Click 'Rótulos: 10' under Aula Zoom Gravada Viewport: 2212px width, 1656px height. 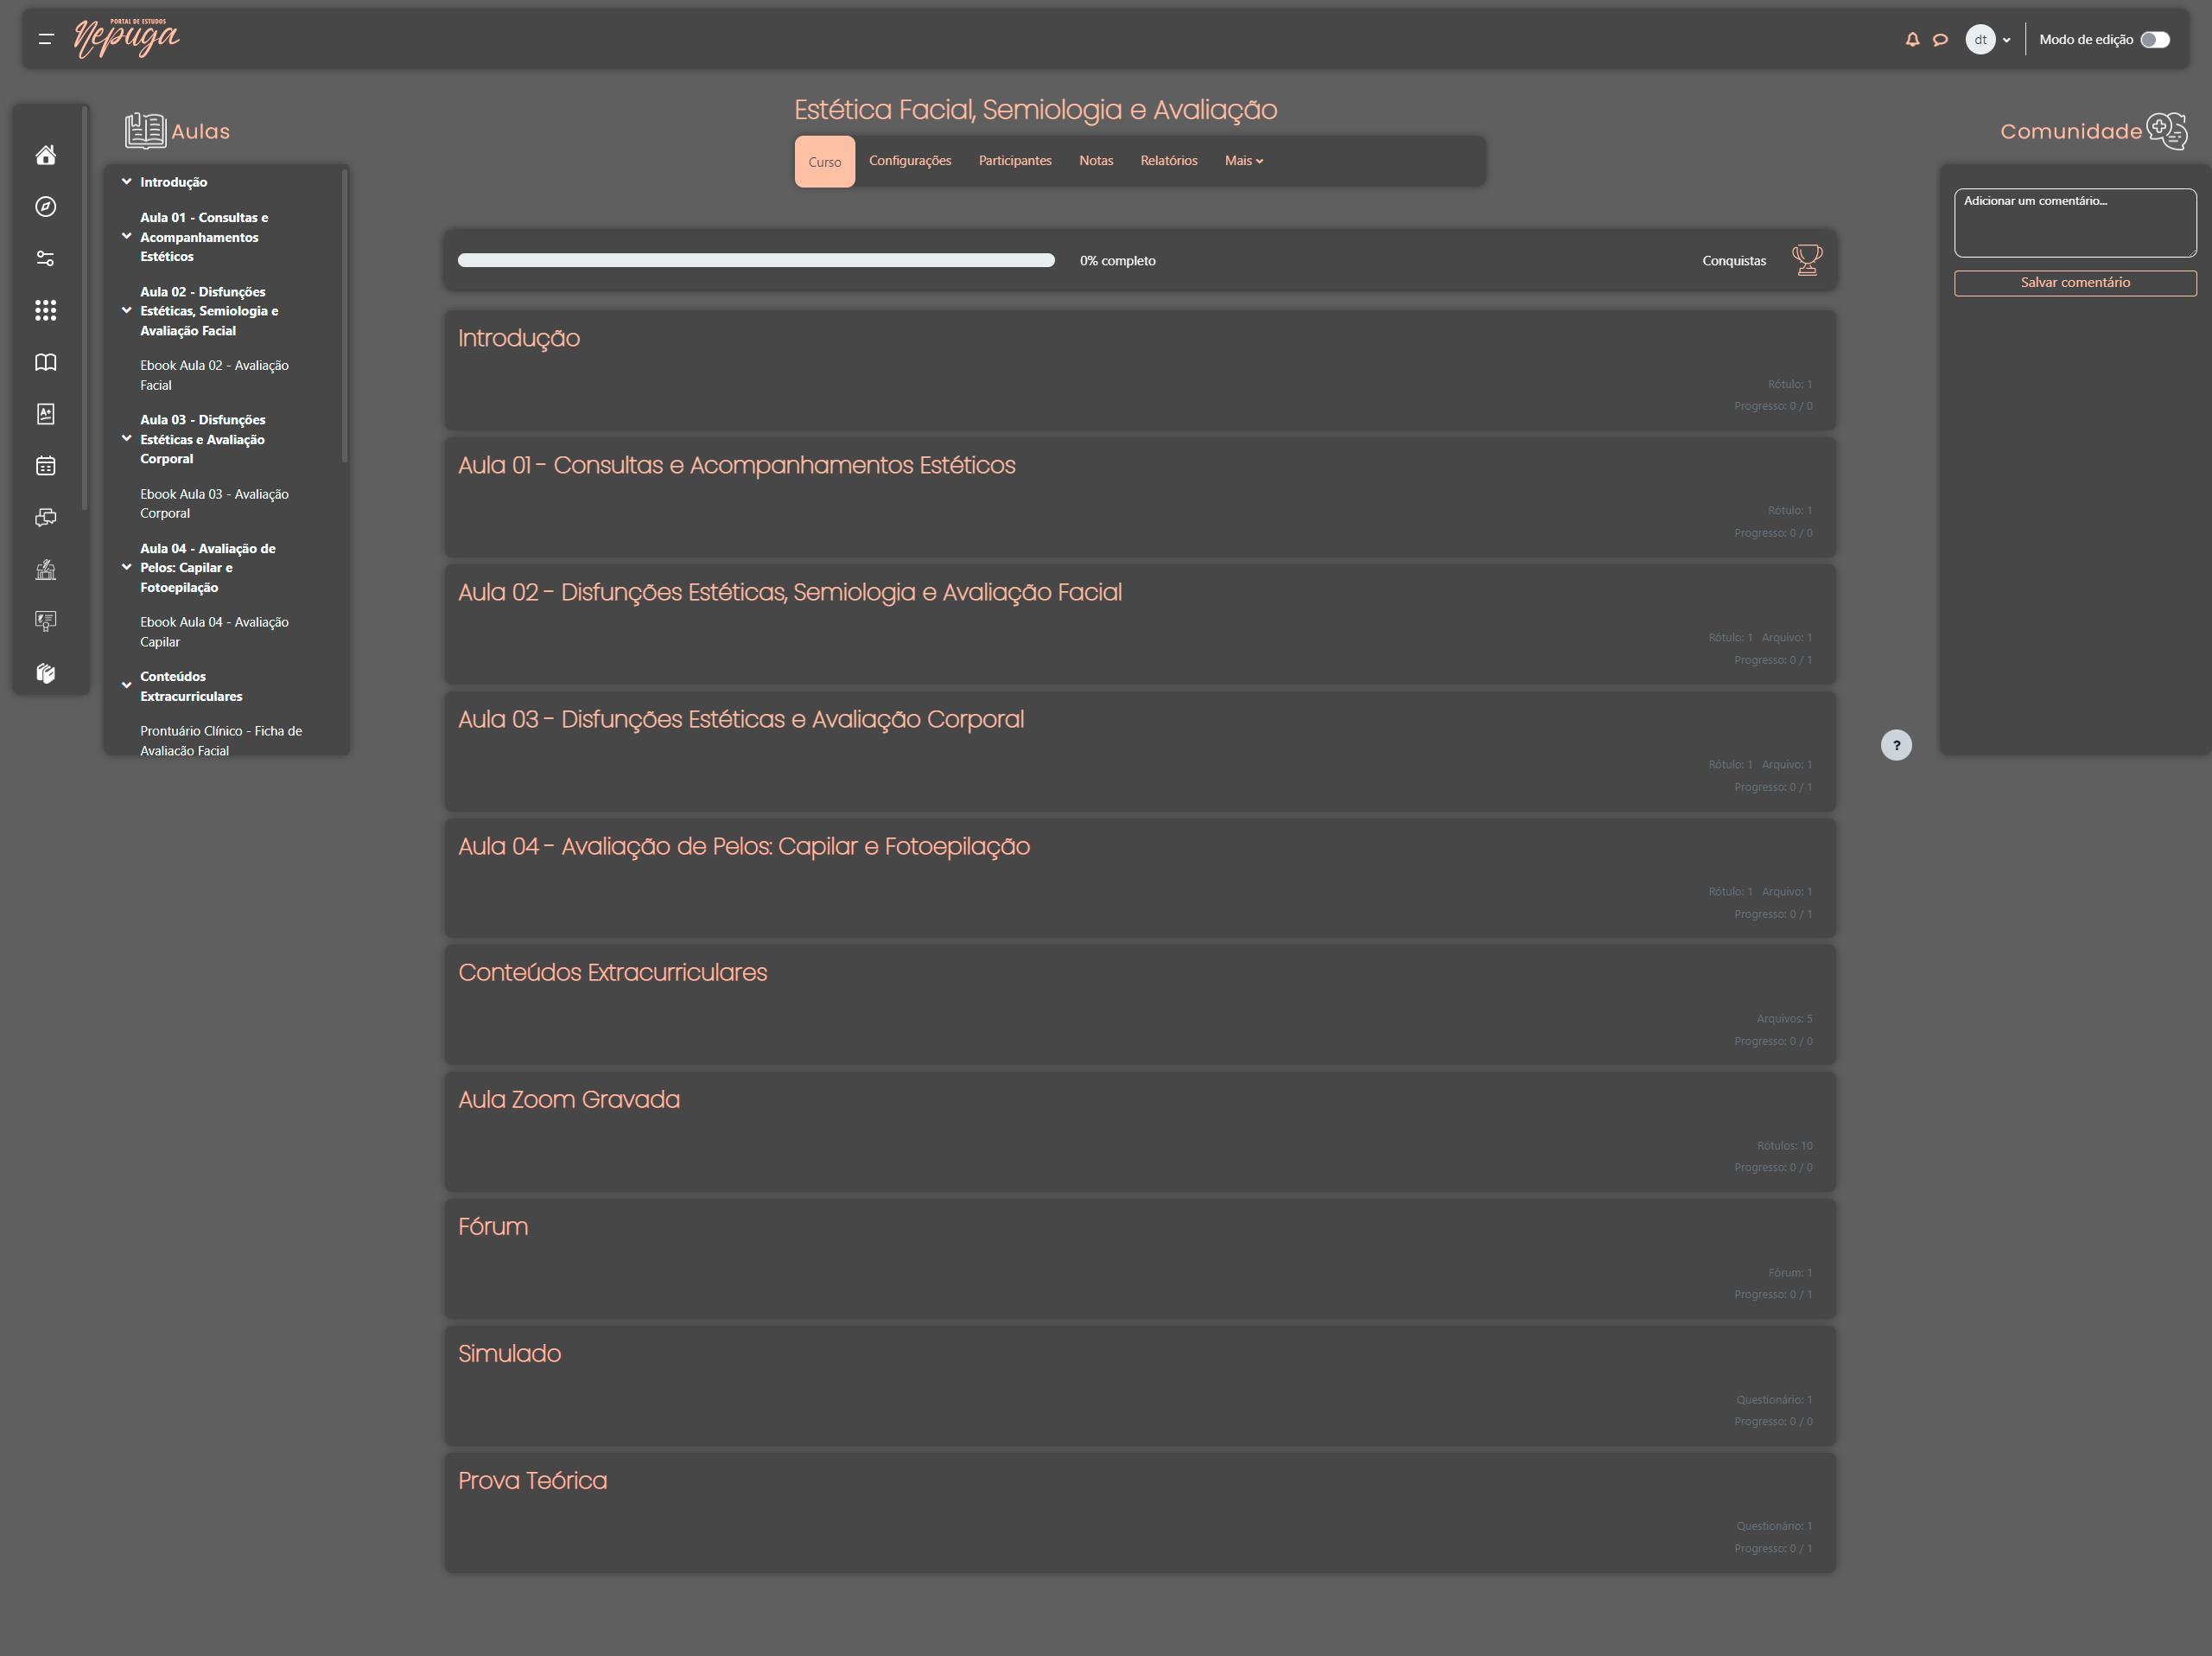coord(1784,1146)
